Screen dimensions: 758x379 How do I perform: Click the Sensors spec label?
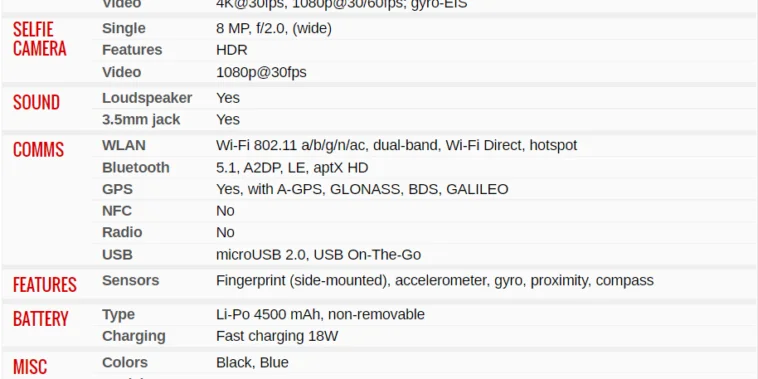point(130,280)
